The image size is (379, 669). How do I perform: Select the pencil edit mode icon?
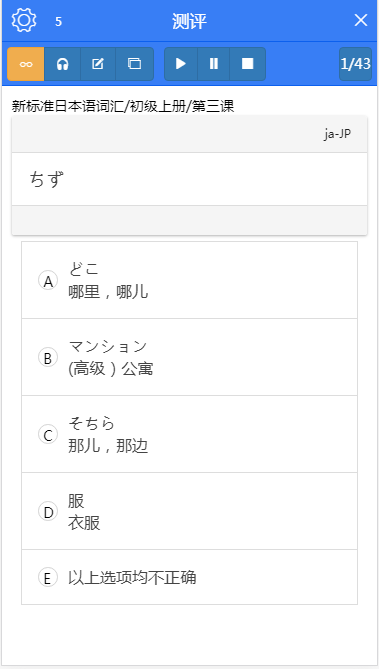click(98, 64)
